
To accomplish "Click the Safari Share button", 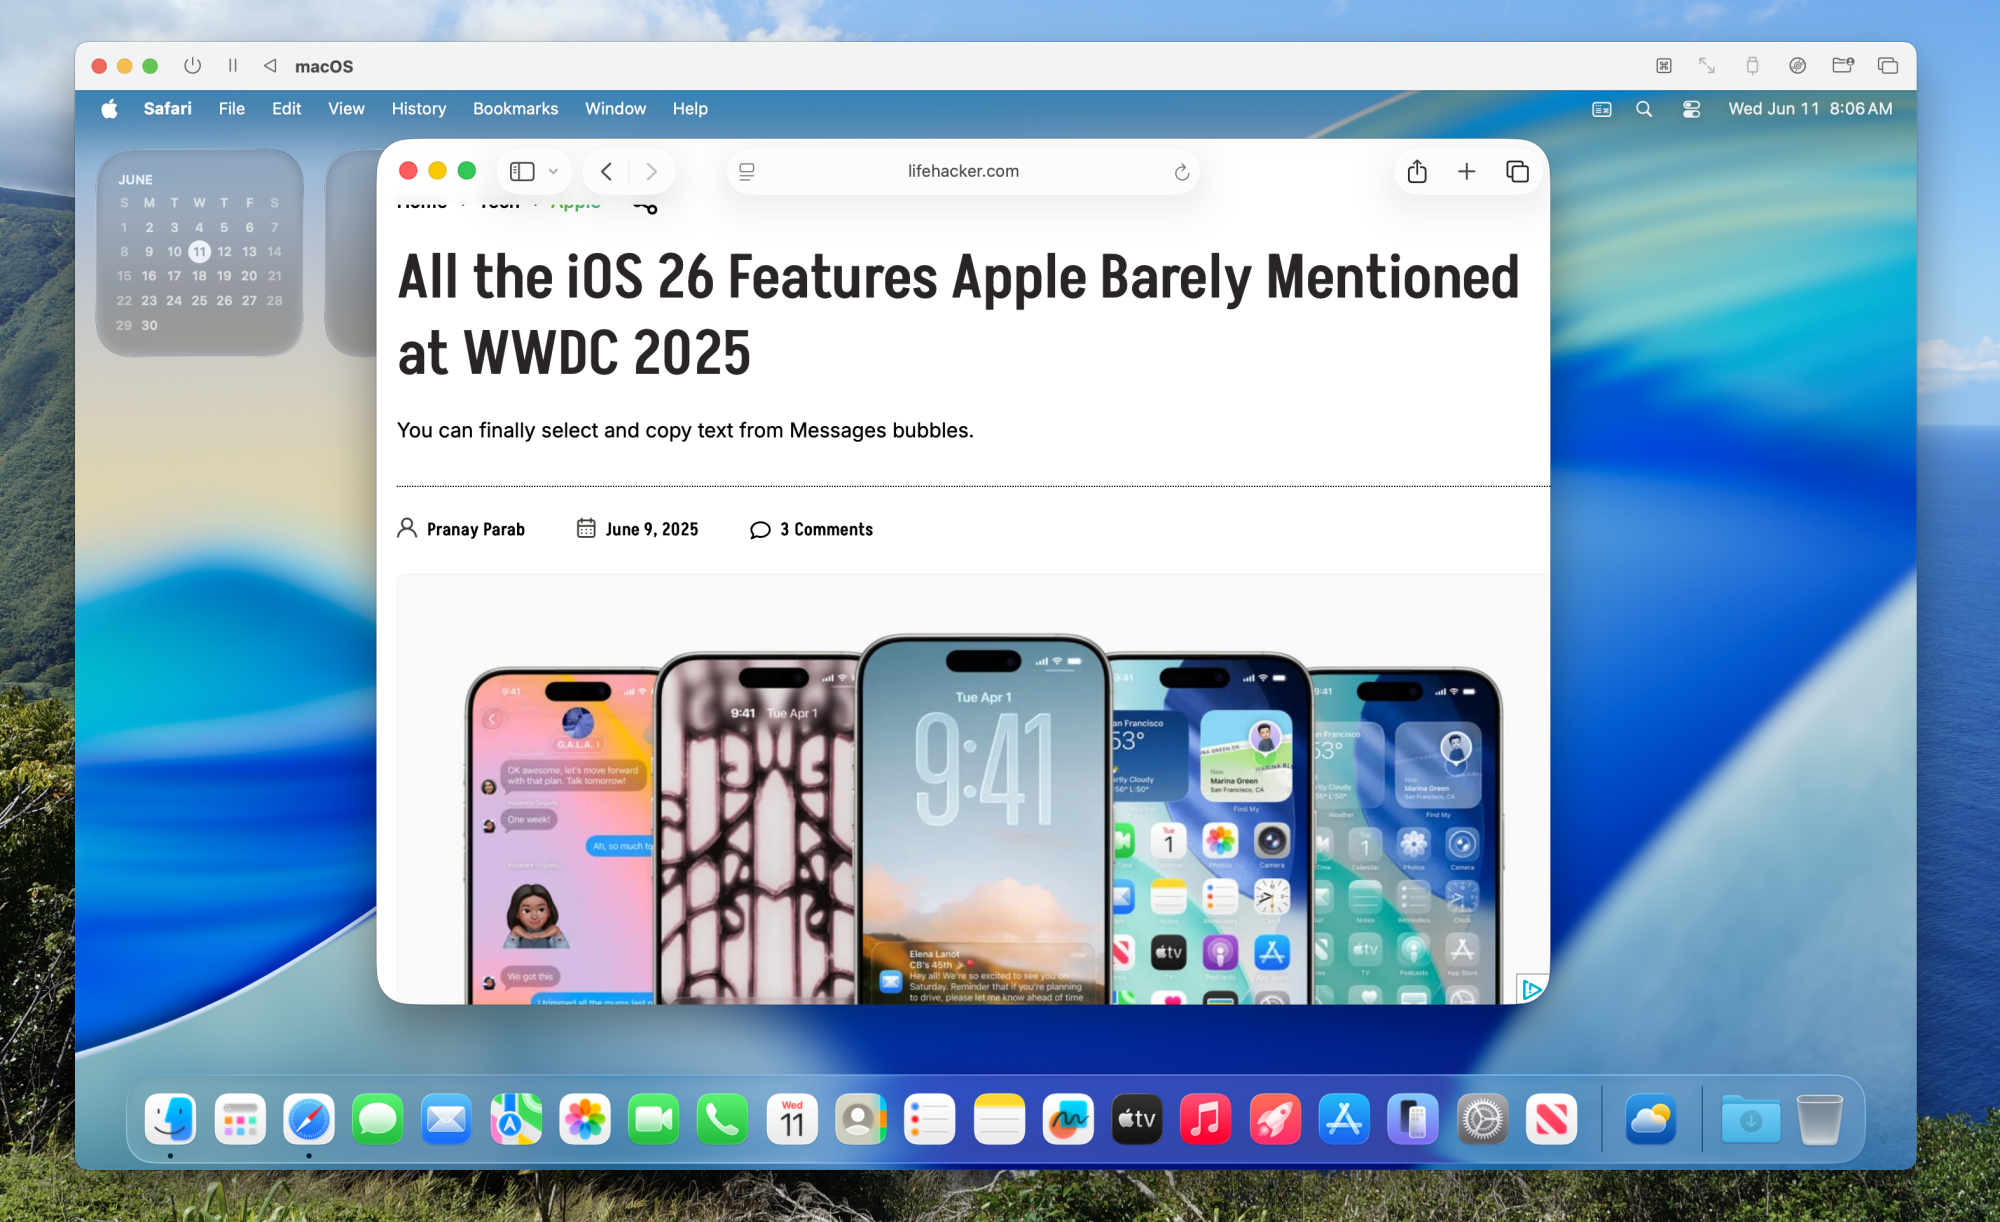I will [1417, 171].
